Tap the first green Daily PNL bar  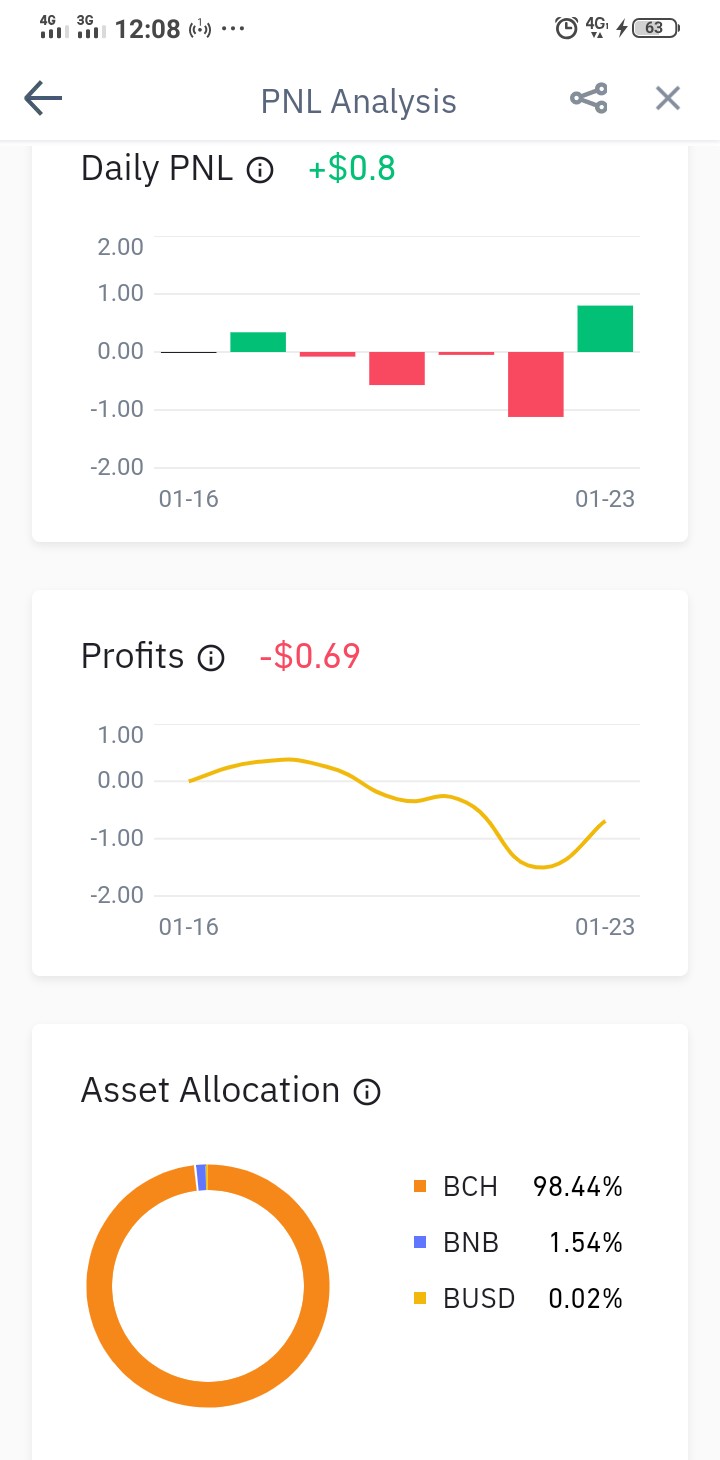coord(258,342)
